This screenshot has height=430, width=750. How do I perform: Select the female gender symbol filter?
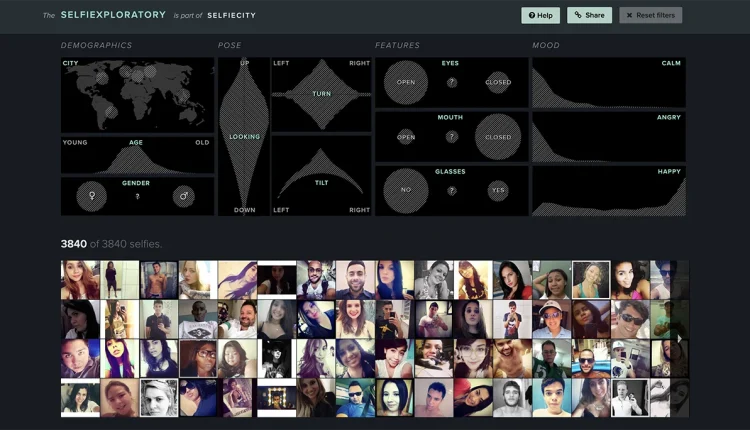[x=91, y=196]
